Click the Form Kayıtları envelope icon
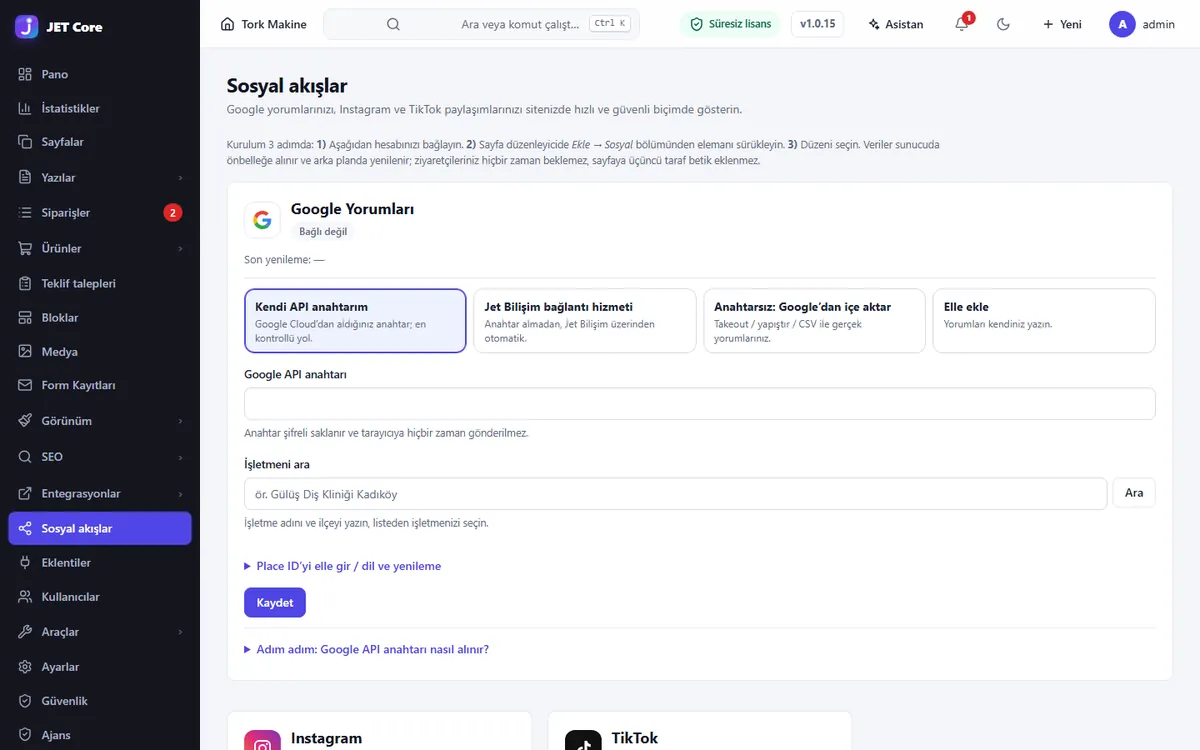The width and height of the screenshot is (1200, 750). point(25,385)
